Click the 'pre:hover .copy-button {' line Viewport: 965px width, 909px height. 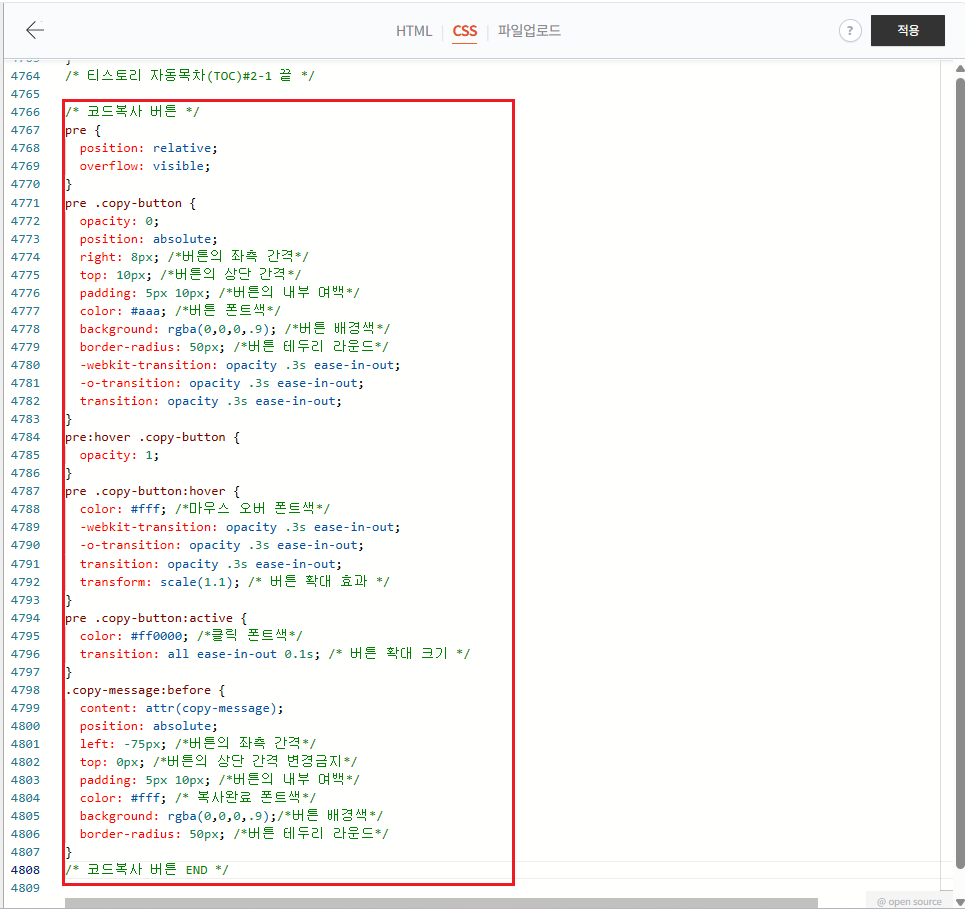[153, 437]
